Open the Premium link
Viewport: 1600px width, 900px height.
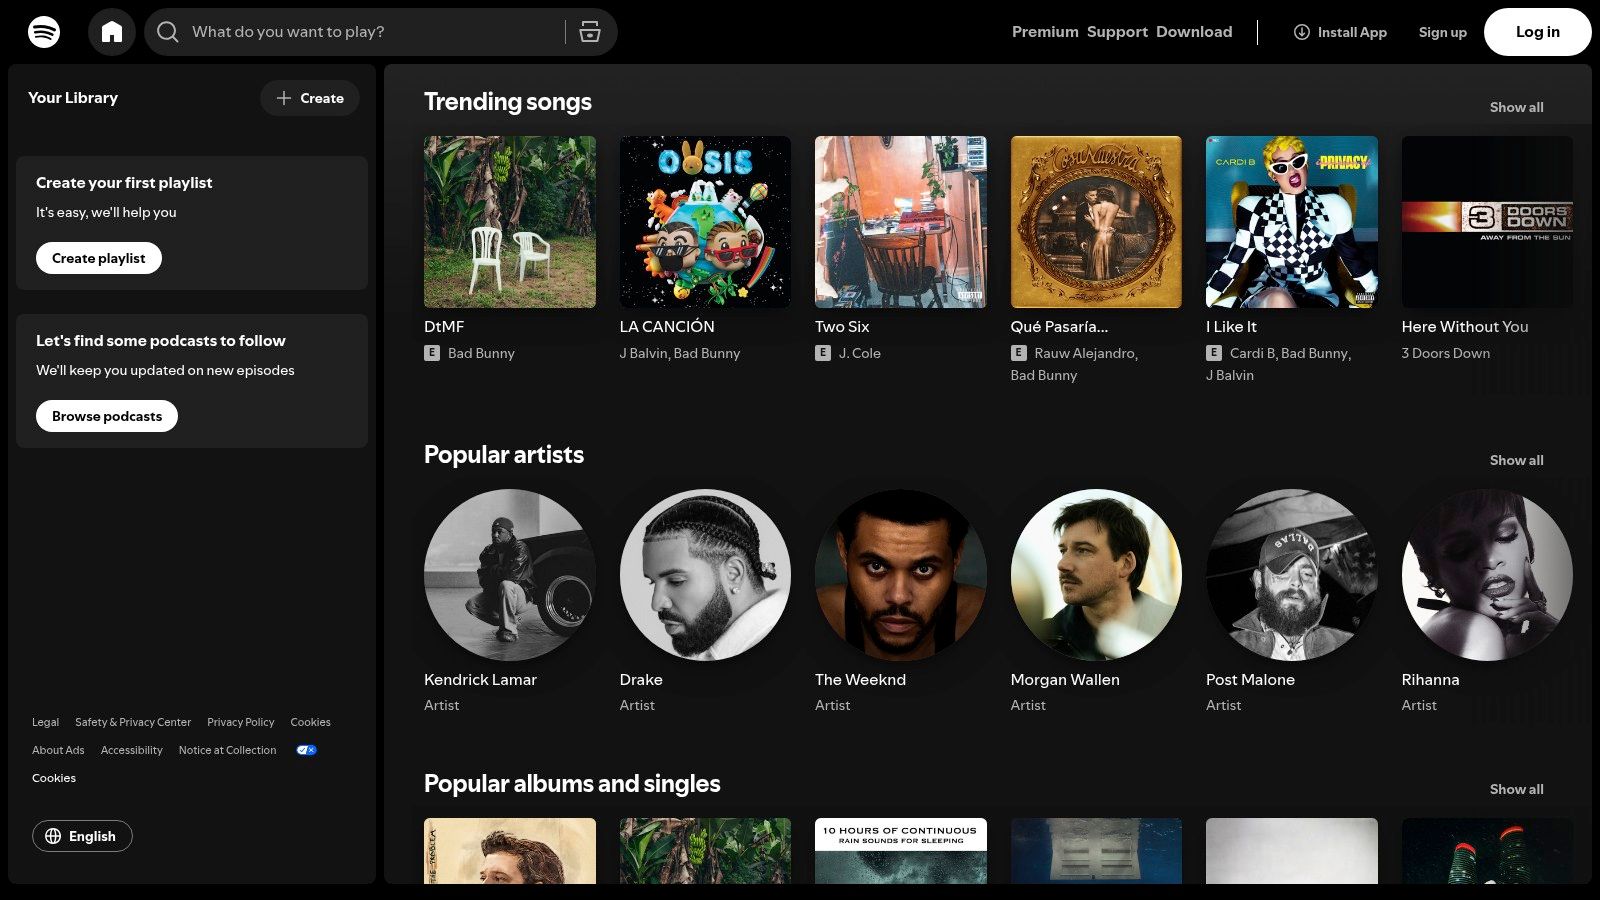[x=1045, y=32]
